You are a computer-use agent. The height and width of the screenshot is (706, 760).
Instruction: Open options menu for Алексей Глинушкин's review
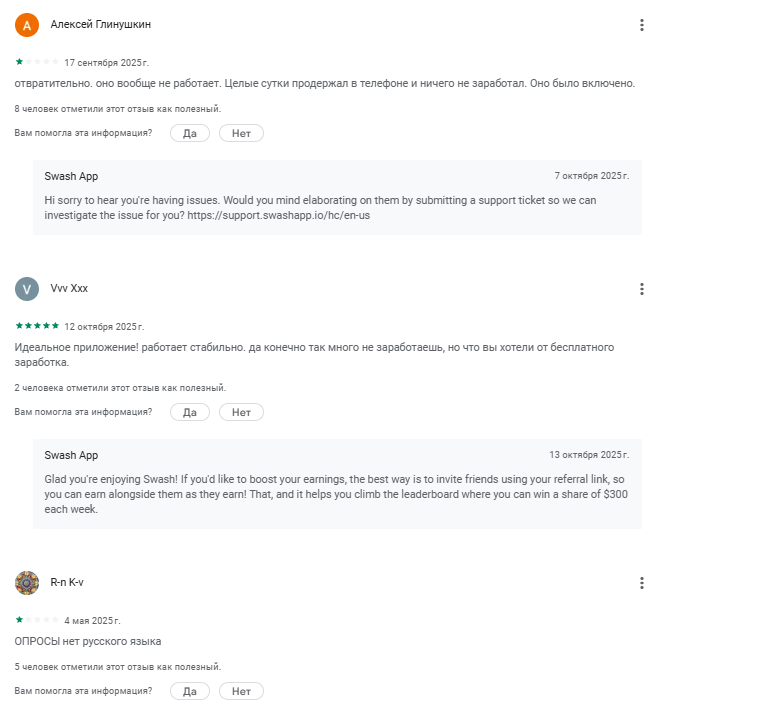point(642,25)
